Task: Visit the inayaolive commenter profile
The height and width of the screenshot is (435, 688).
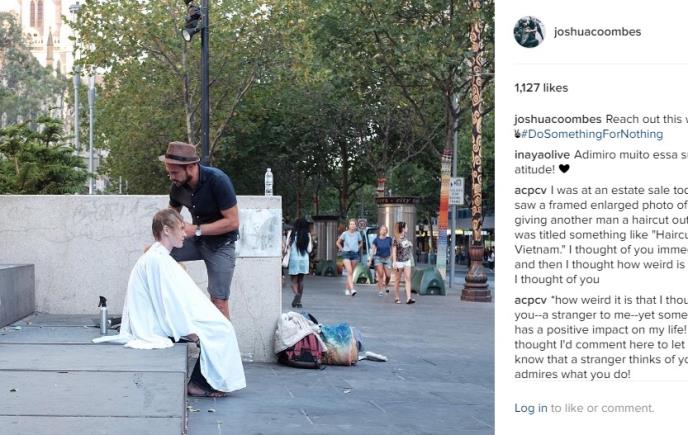Action: pyautogui.click(x=542, y=155)
